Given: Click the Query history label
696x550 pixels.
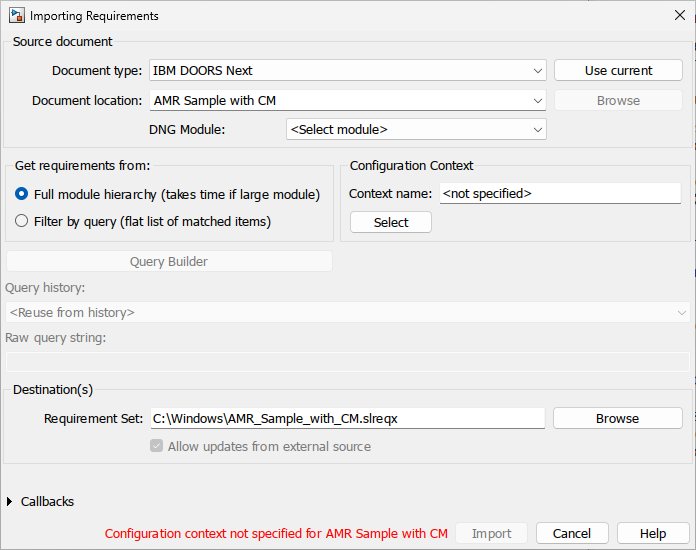Looking at the screenshot, I should [45, 288].
